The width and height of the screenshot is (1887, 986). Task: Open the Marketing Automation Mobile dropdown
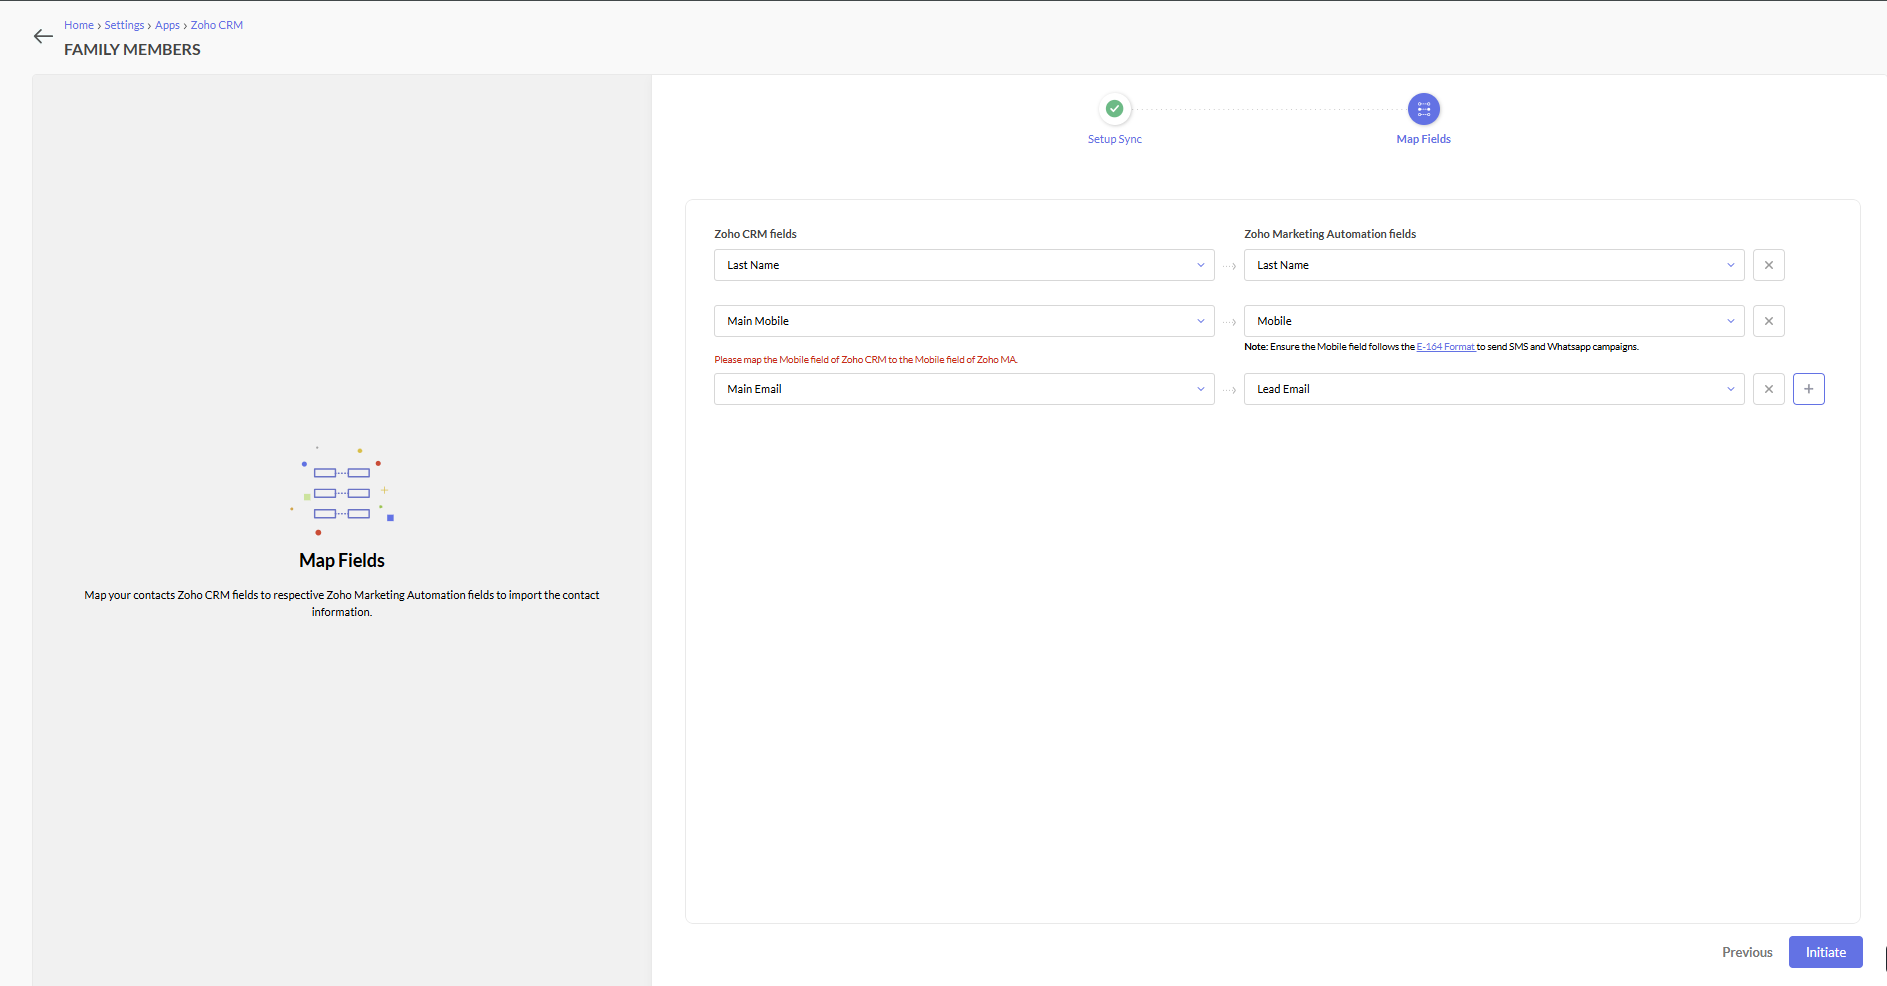pos(1494,321)
